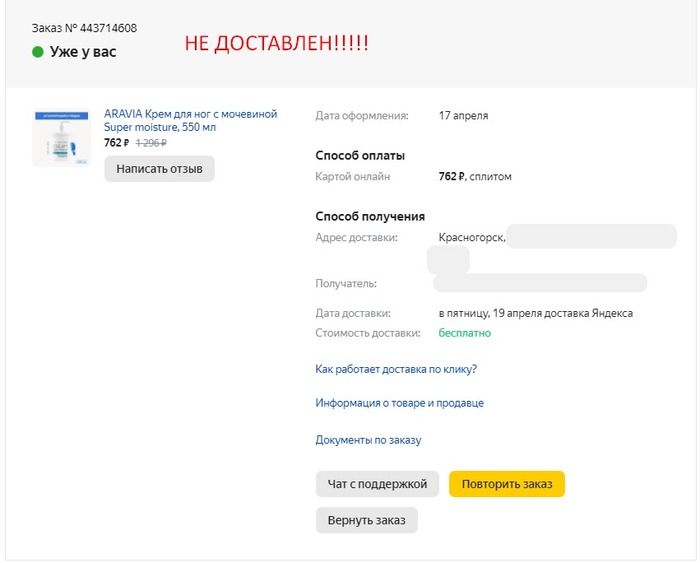Click the 'Дата оформления:' label
This screenshot has height=563, width=700.
click(362, 116)
